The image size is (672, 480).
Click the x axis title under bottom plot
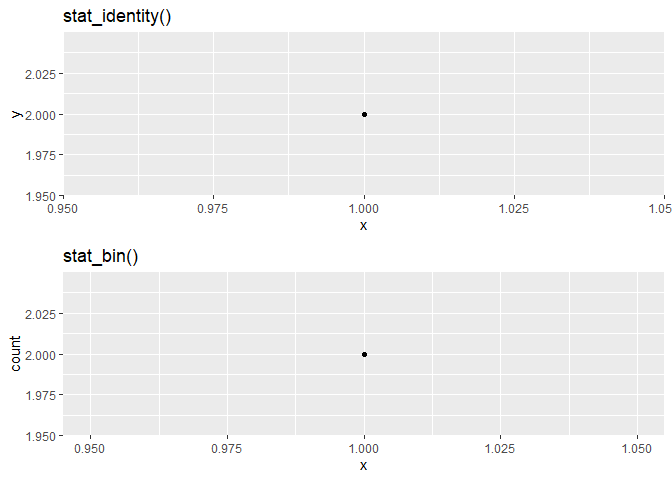tap(363, 466)
